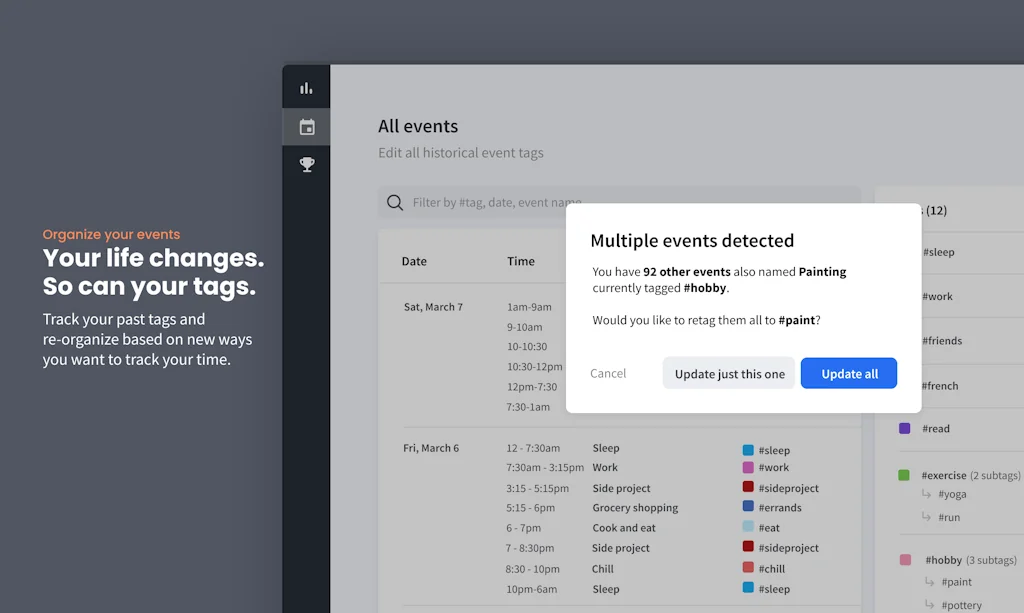Select the #paint subtag under #hobby
Screen dimensions: 1024x613
point(955,581)
